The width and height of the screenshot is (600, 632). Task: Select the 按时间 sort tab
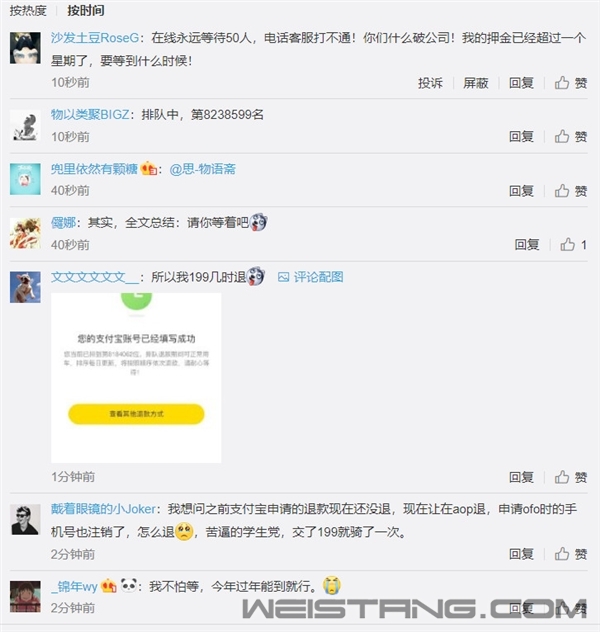[86, 10]
